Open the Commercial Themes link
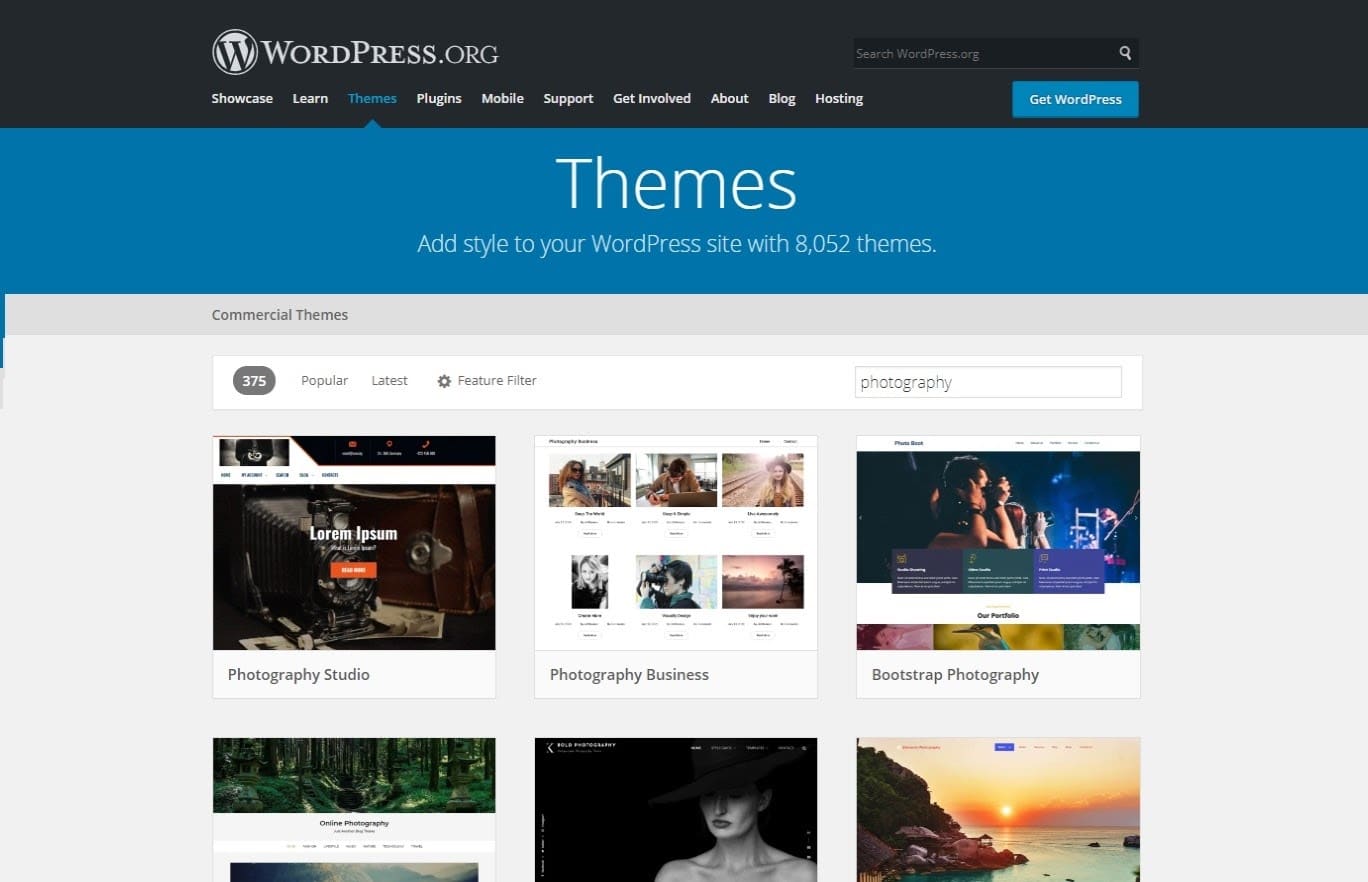1368x882 pixels. pos(279,314)
